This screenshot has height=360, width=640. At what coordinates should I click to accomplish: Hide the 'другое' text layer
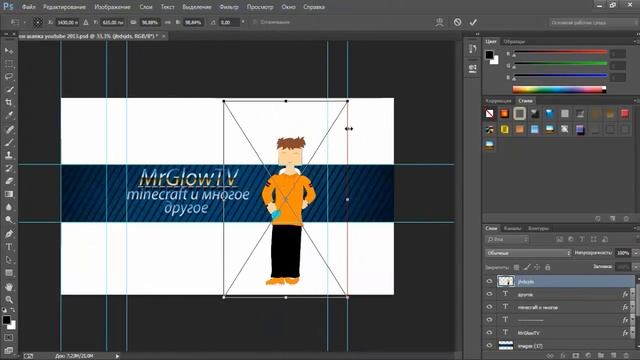tap(489, 294)
